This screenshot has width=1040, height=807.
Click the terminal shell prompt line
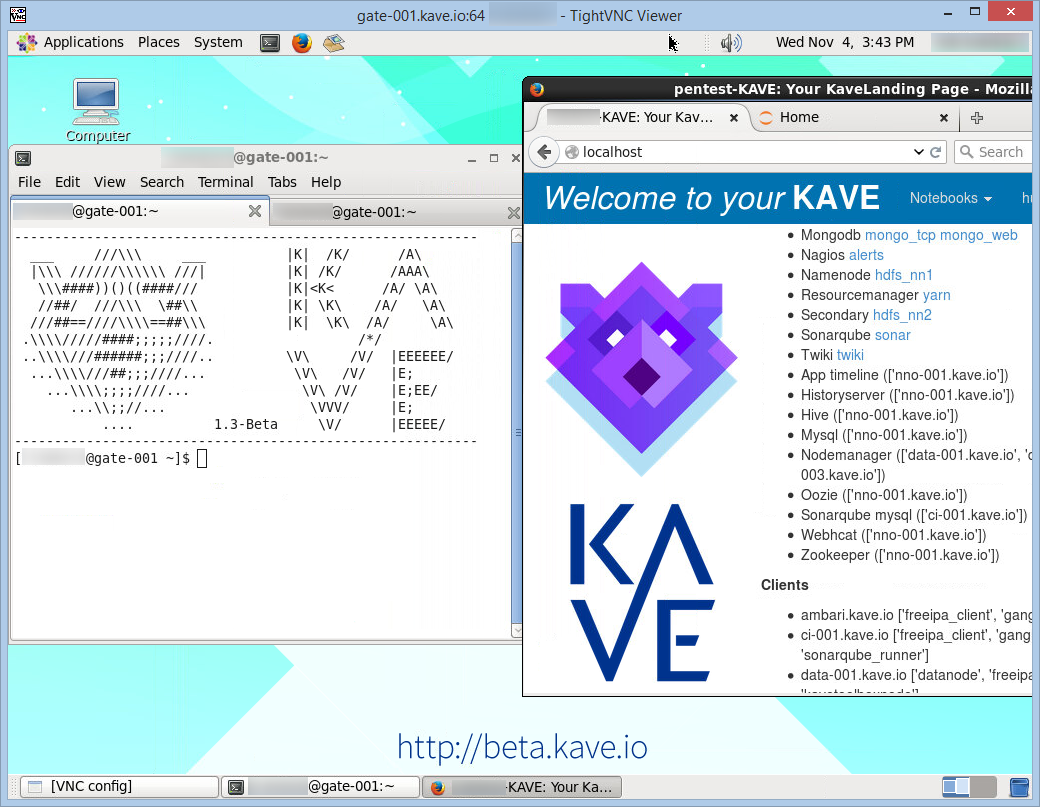[x=111, y=458]
